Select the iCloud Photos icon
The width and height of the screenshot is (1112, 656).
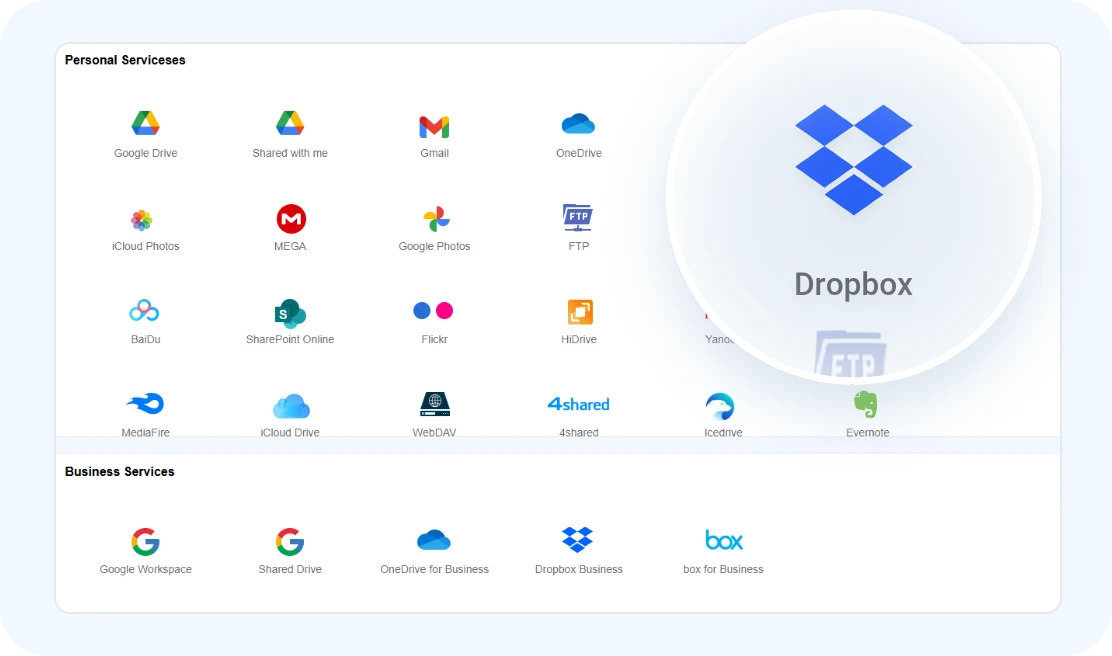coord(142,220)
